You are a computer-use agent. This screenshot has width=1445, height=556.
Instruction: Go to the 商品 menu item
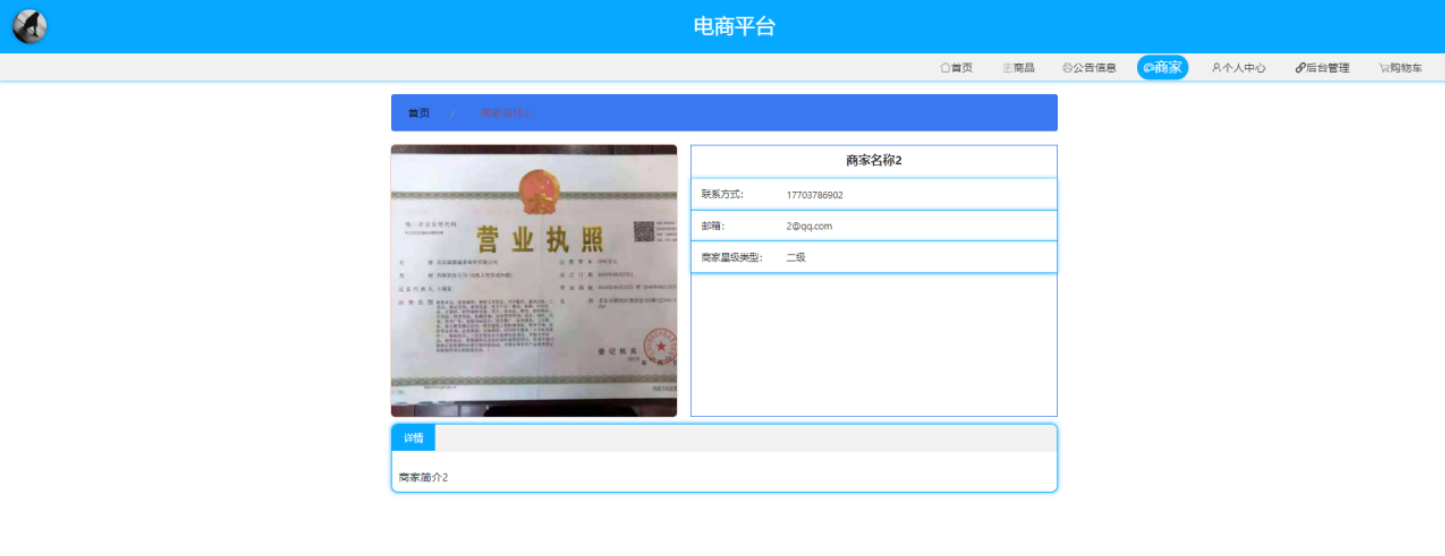coord(1018,68)
